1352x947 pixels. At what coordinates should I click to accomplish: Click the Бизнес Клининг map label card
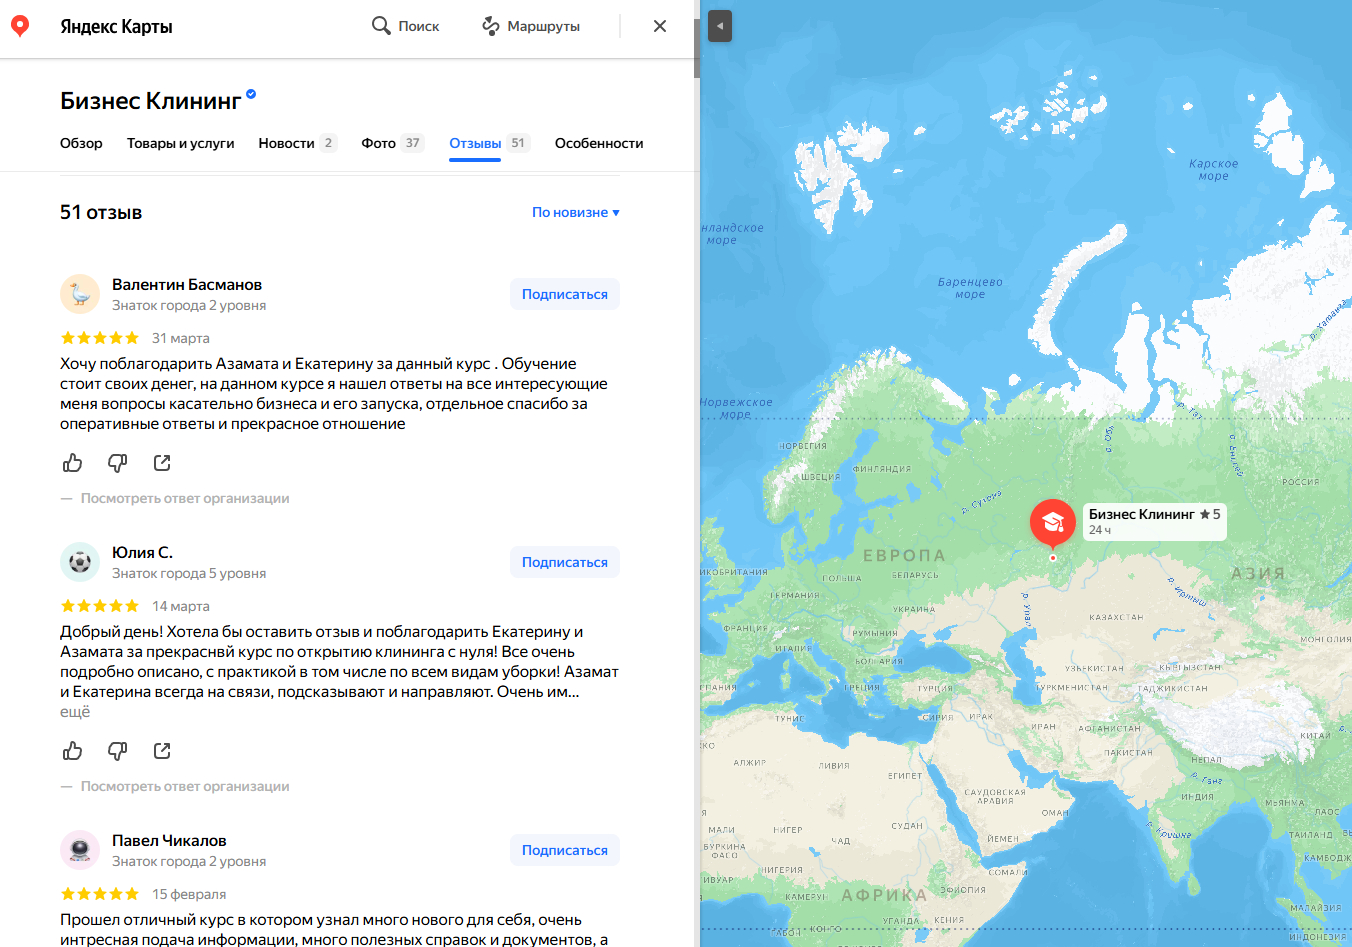coord(1155,521)
